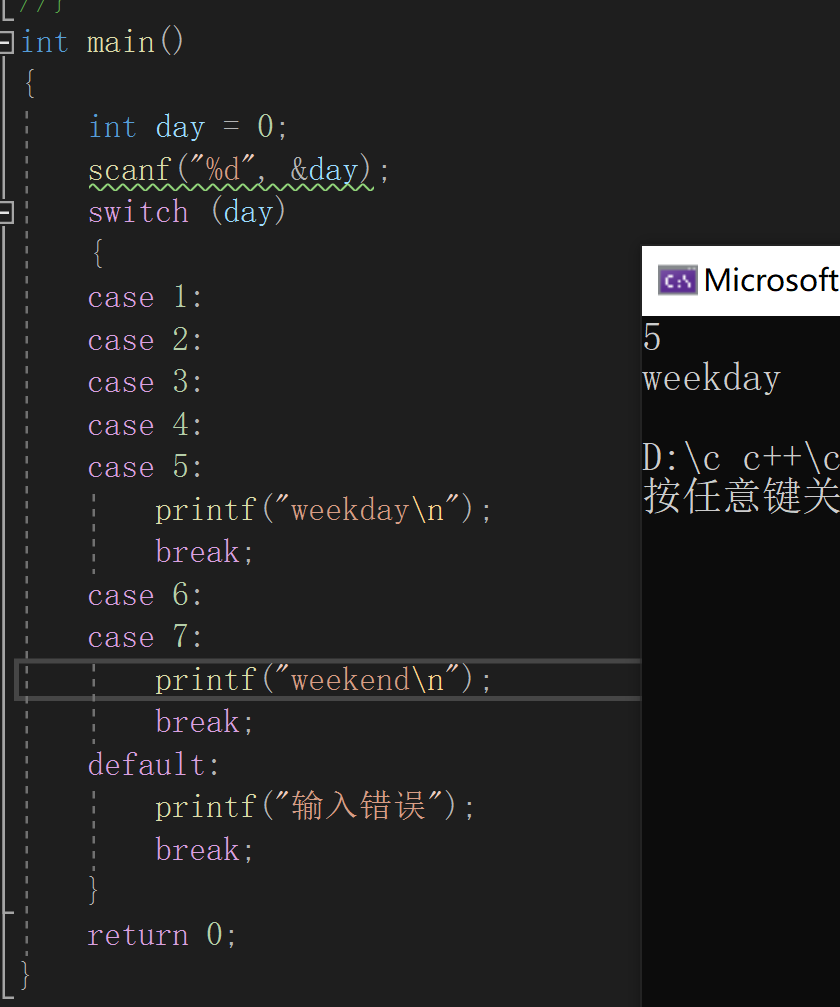
Task: Click the printf("weekend\n") line
Action: tap(323, 679)
